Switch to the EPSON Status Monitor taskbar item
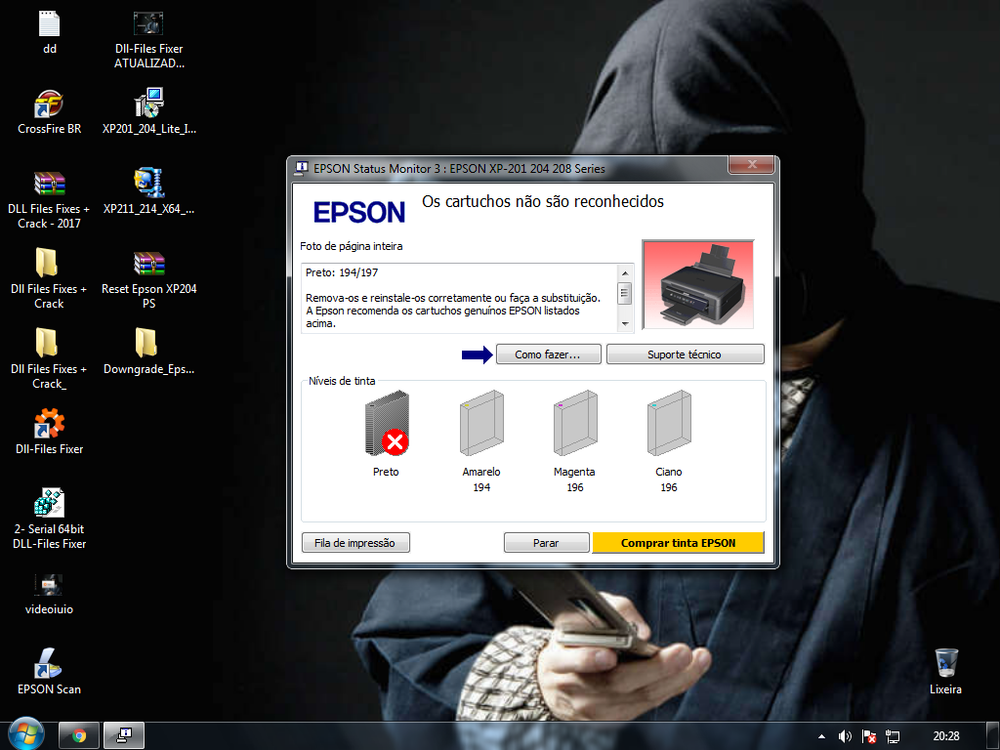Screen dimensions: 1000x750 [x=124, y=736]
